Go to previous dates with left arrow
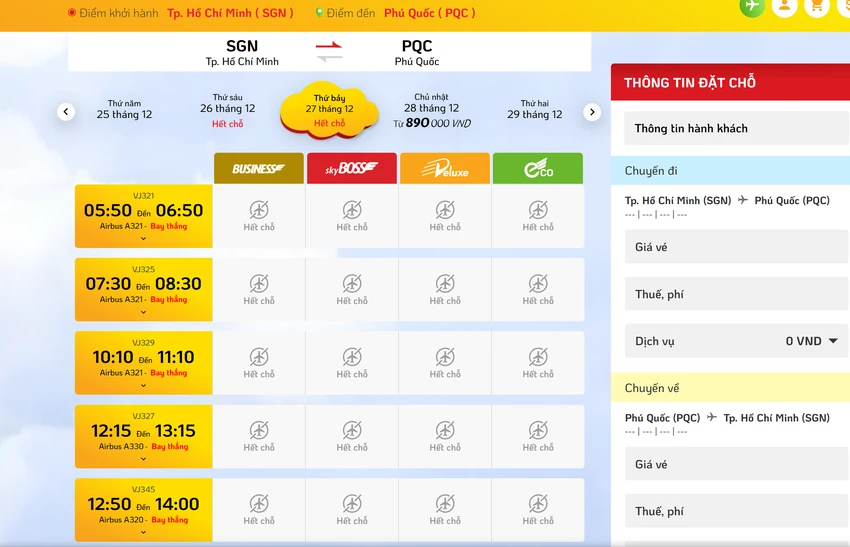This screenshot has height=547, width=850. pyautogui.click(x=66, y=112)
